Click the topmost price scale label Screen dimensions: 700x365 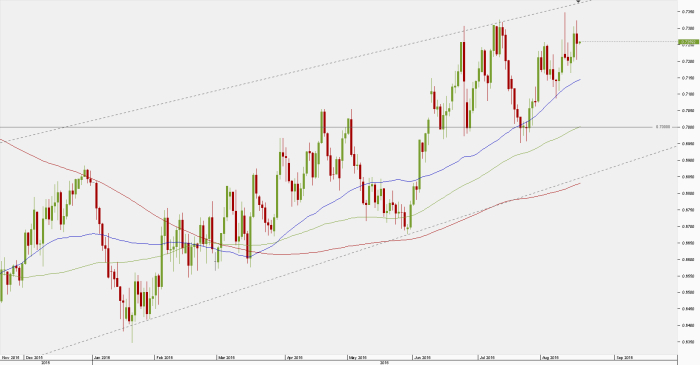[688, 12]
